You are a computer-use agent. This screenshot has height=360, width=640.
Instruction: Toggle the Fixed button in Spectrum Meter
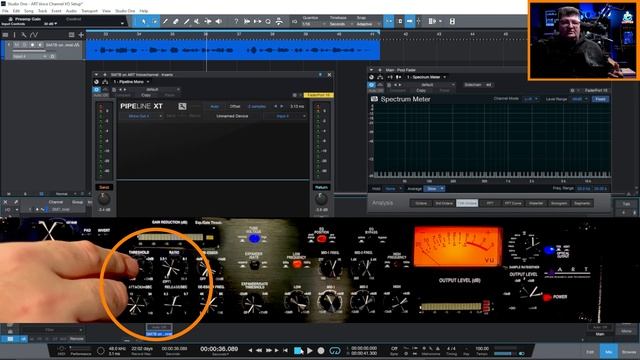pos(600,99)
